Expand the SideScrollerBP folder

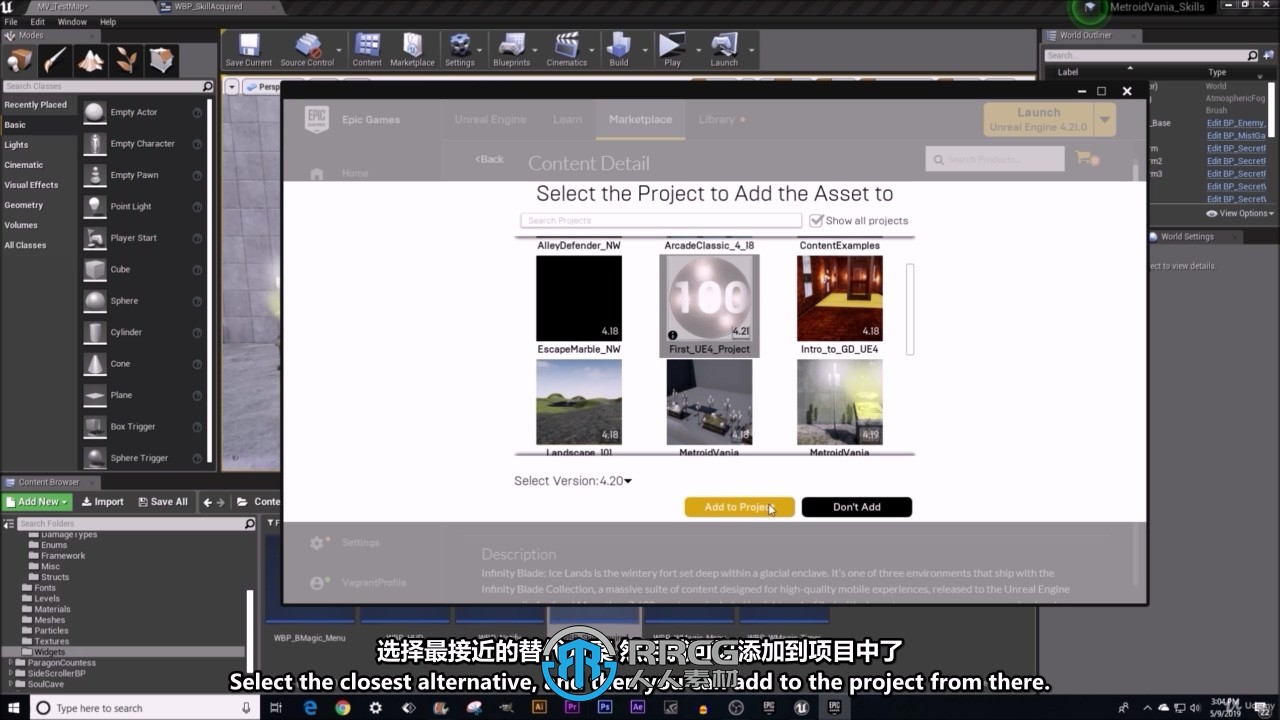click(11, 673)
